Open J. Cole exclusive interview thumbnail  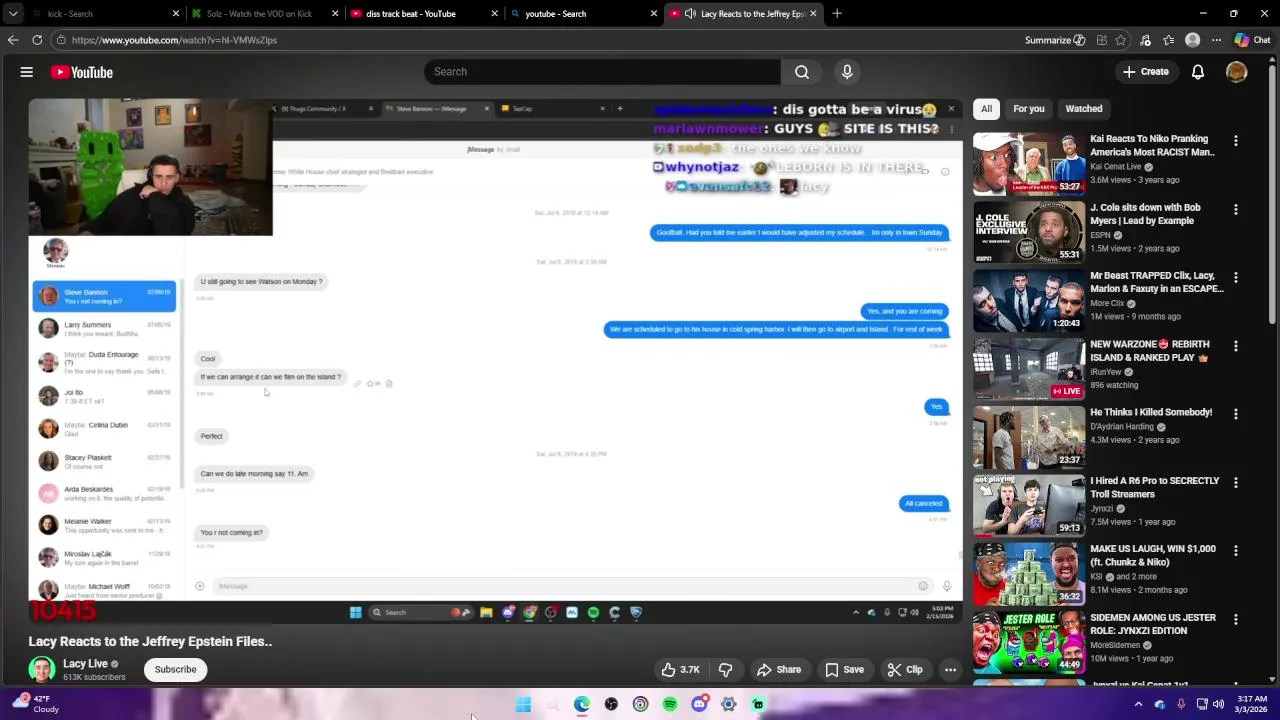pyautogui.click(x=1029, y=232)
